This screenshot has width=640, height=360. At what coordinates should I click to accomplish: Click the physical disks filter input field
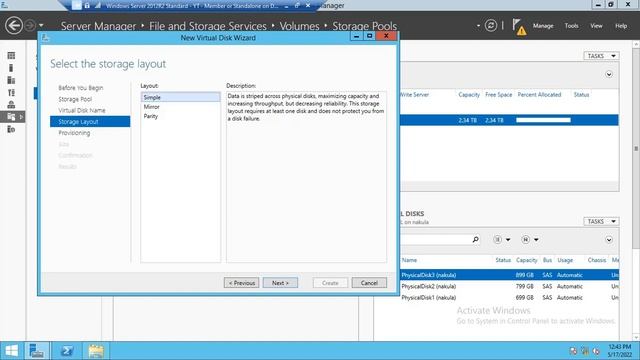[435, 240]
